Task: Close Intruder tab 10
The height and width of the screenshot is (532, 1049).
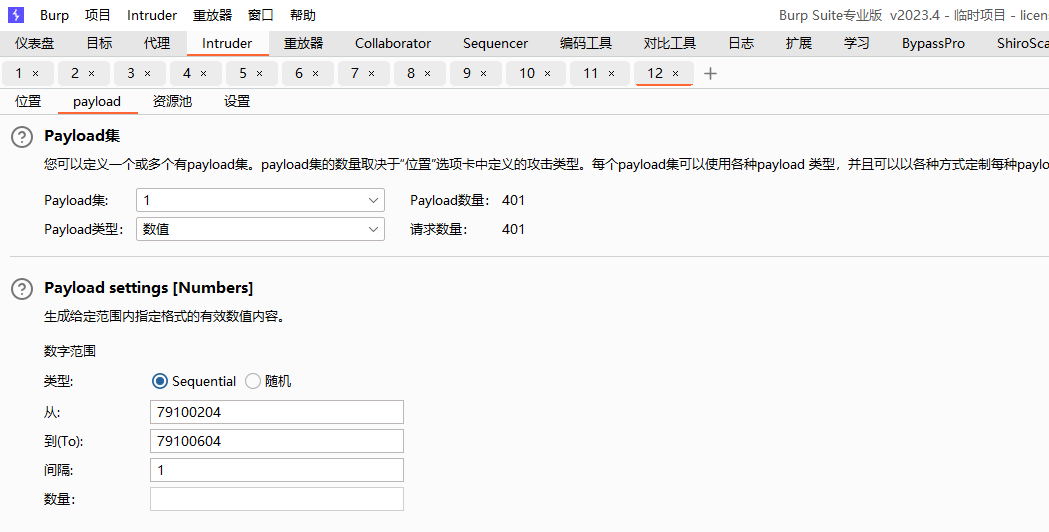Action: 547,74
